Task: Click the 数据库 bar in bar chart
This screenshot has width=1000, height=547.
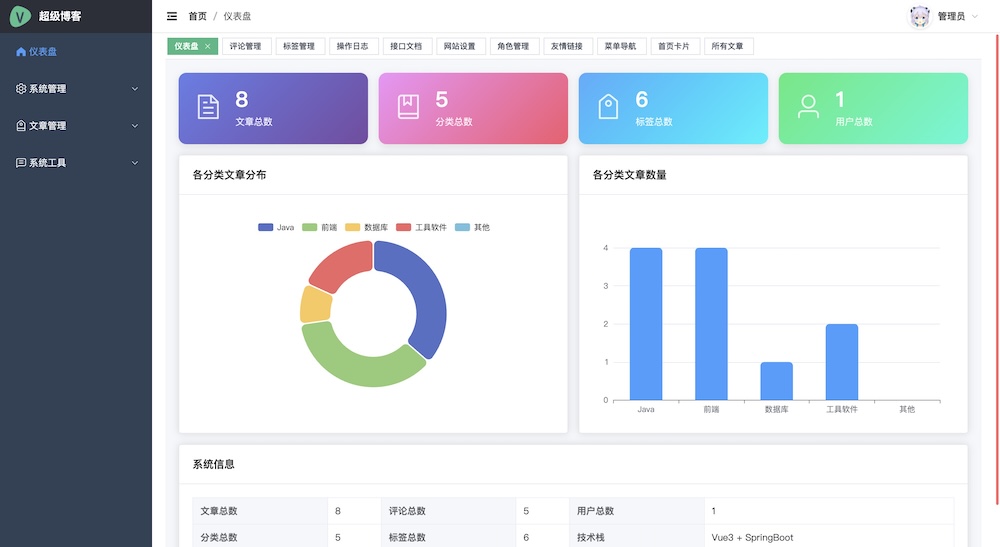Action: [x=776, y=381]
